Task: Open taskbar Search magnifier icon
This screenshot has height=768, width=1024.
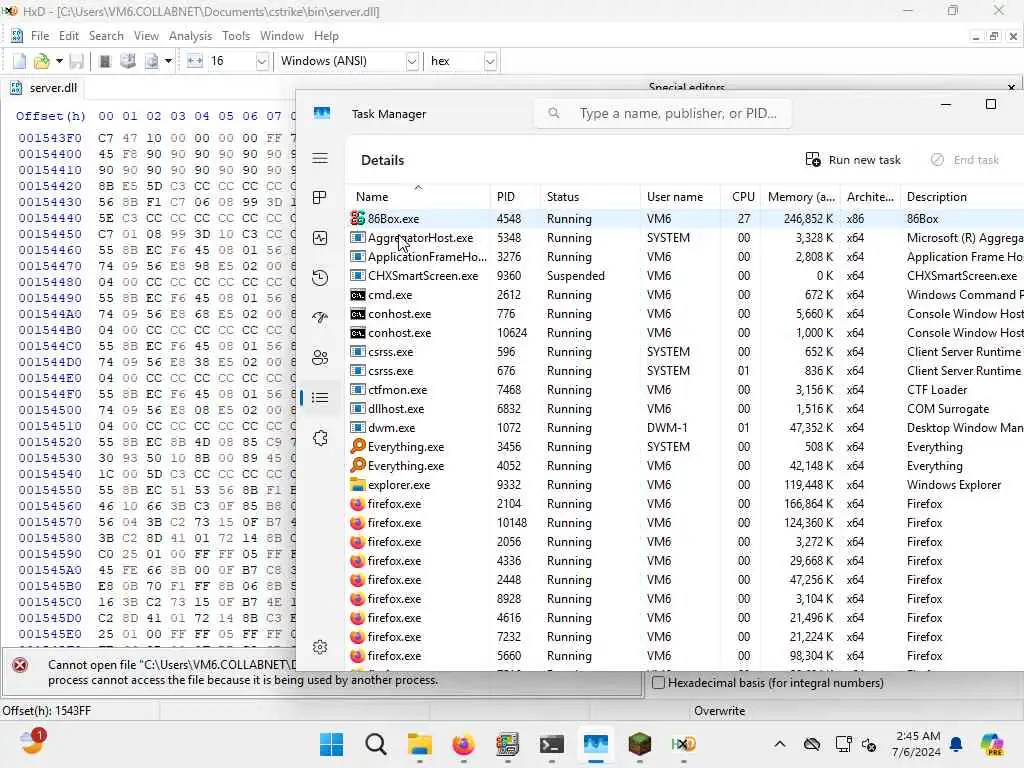Action: (376, 744)
